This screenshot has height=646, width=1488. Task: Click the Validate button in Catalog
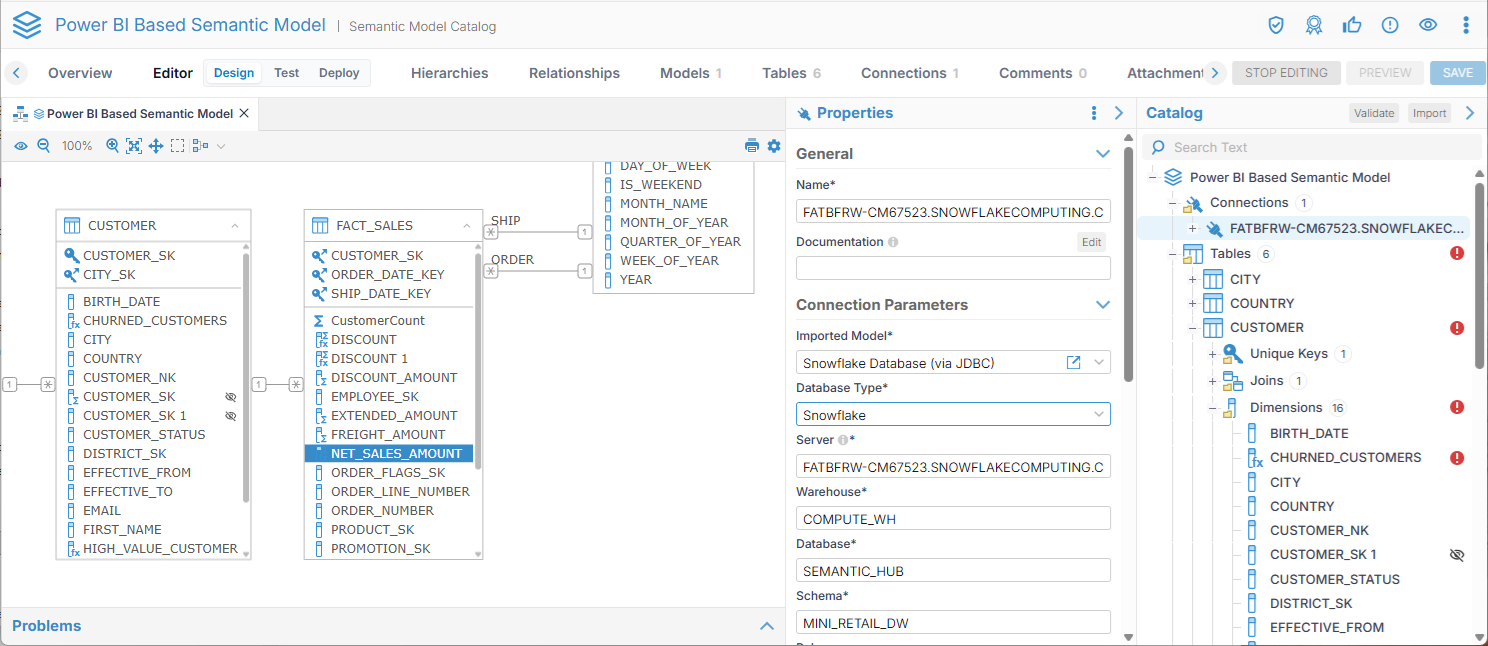coord(1373,113)
